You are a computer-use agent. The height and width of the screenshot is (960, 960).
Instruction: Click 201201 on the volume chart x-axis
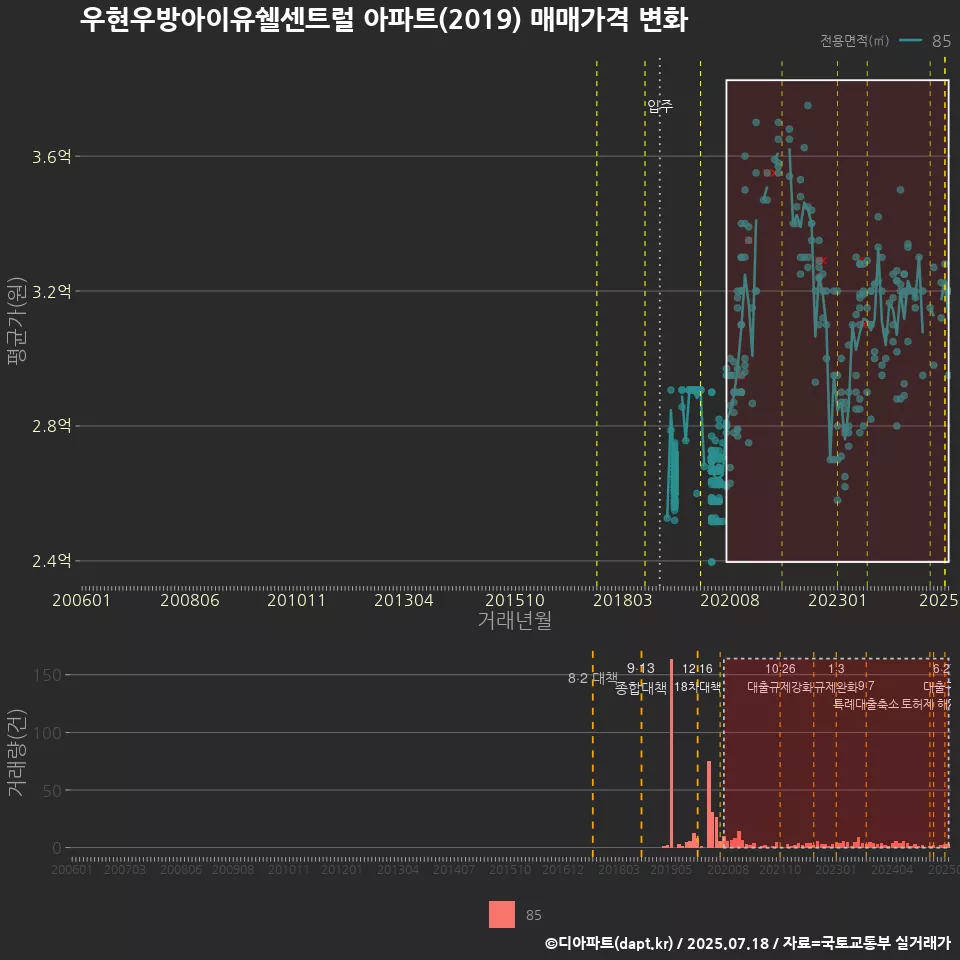coord(342,869)
